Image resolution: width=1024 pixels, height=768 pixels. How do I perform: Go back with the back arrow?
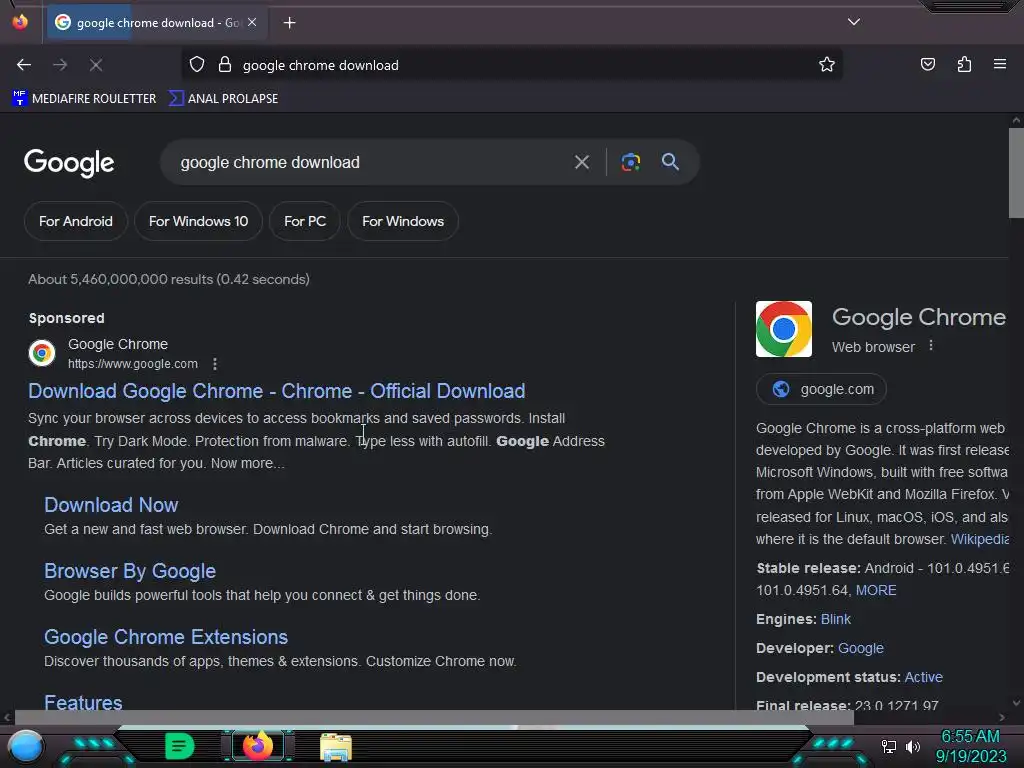click(x=24, y=65)
